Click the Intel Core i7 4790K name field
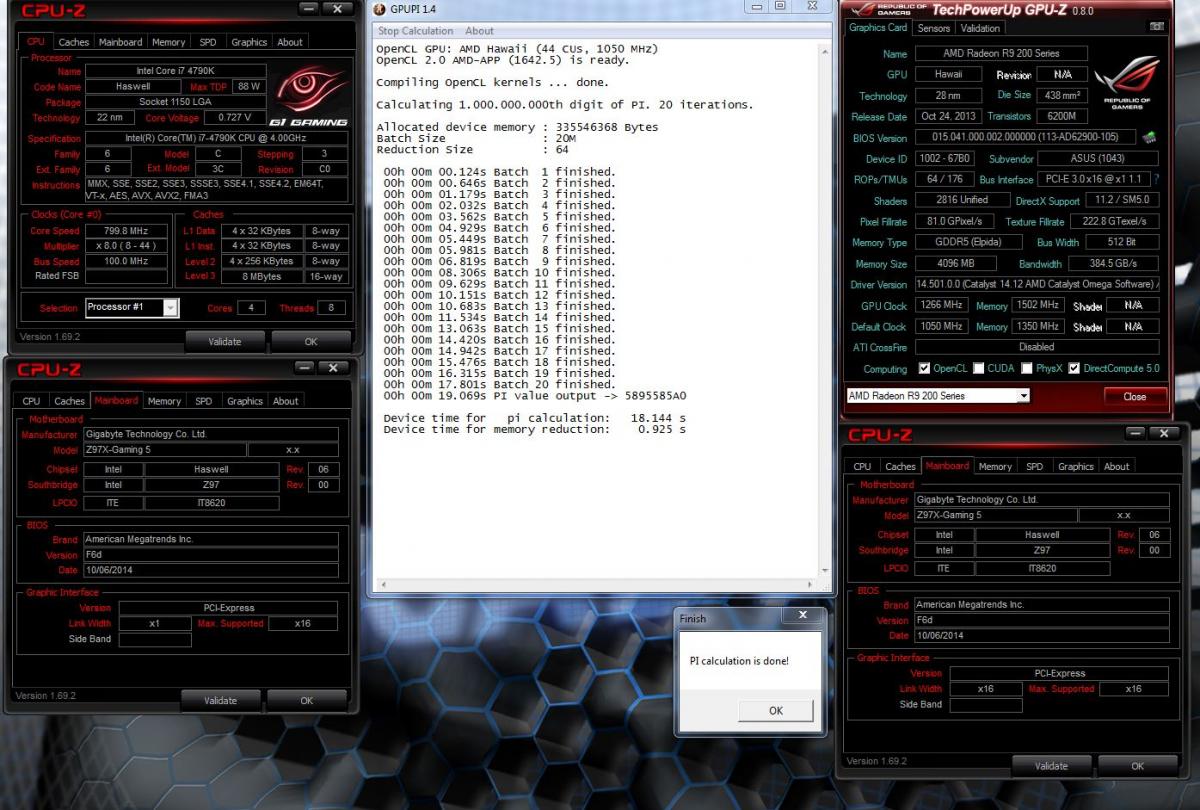Screen dimensions: 1200x810 [175, 71]
